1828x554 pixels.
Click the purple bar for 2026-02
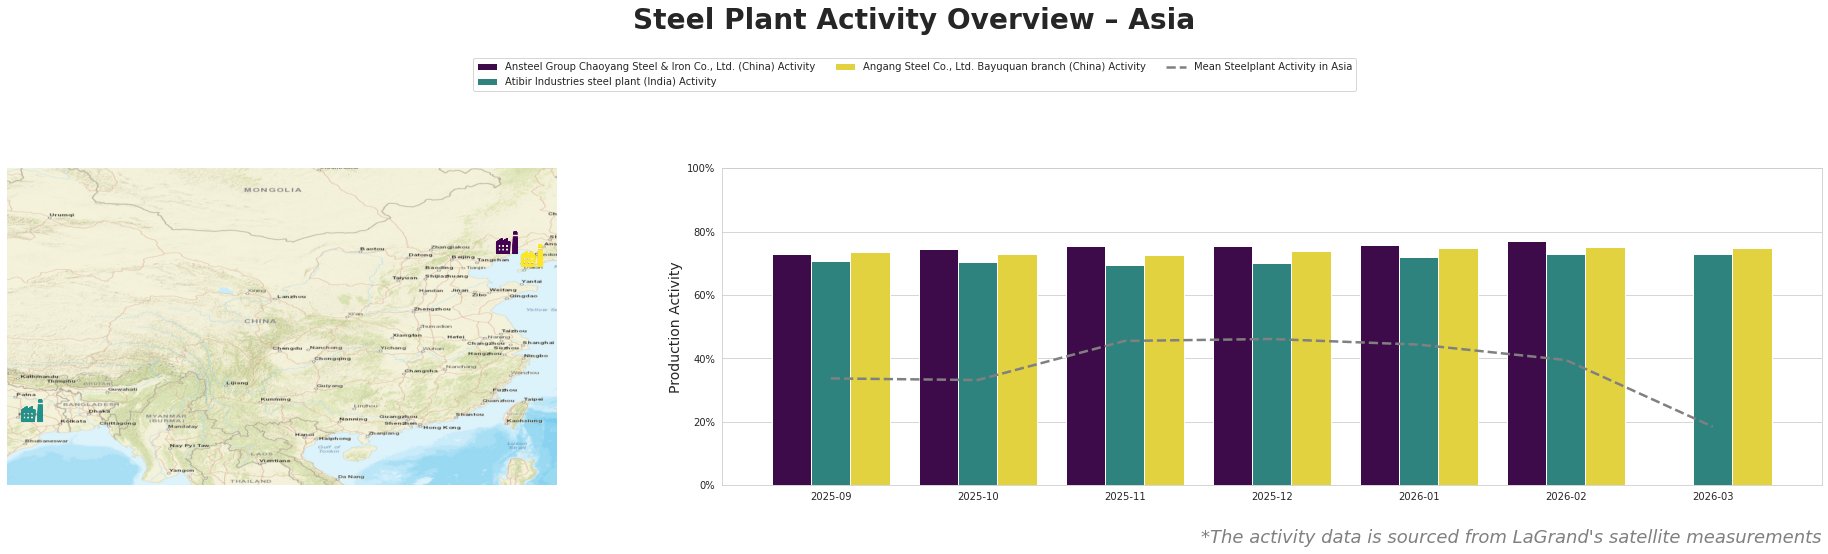click(x=1527, y=363)
